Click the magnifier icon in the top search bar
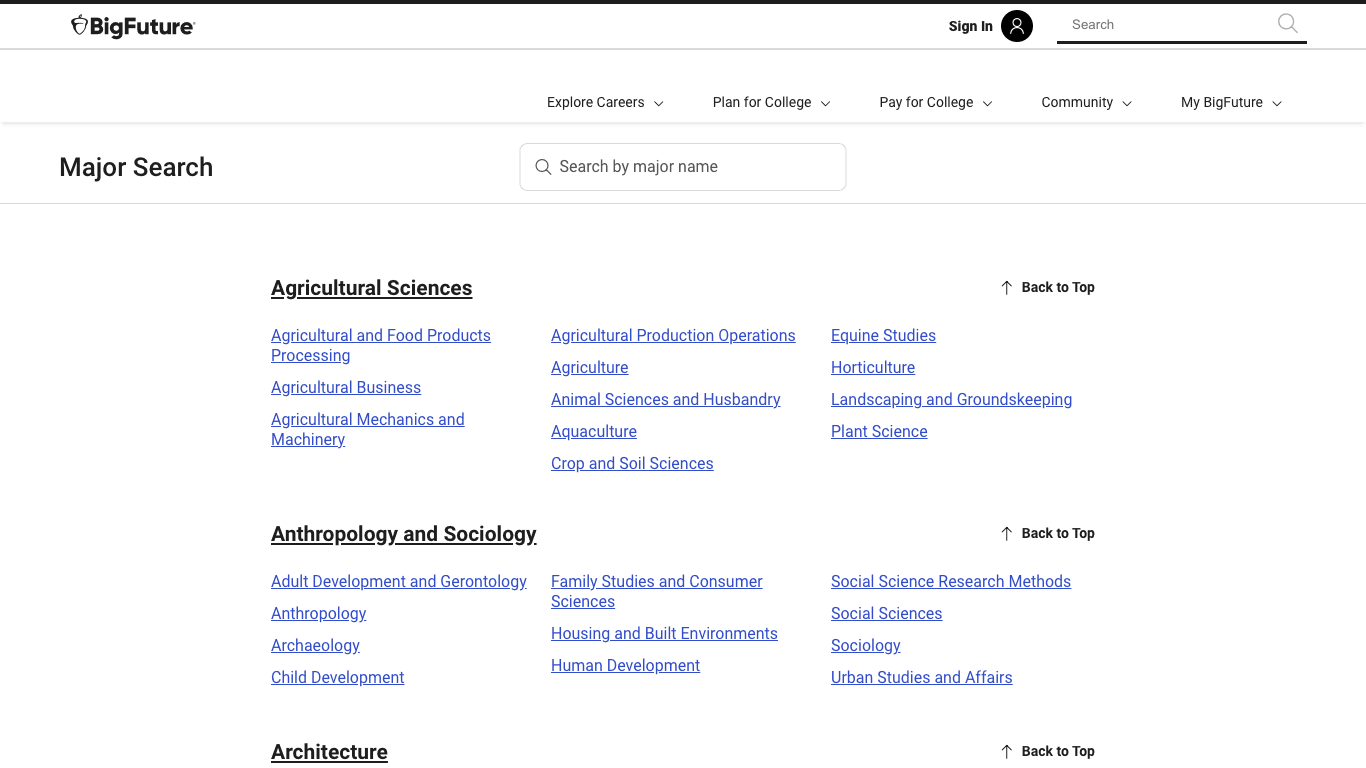 [1286, 23]
